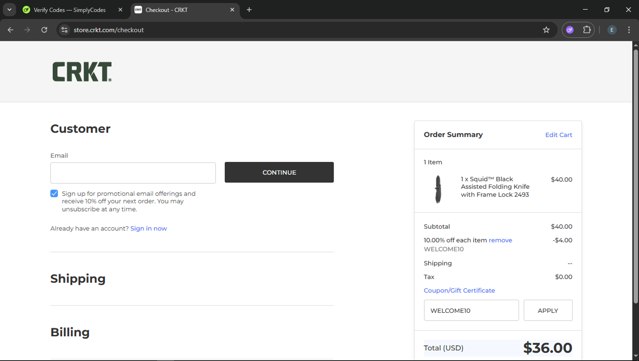The height and width of the screenshot is (361, 639).
Task: Click the APPLY coupon button
Action: click(548, 310)
